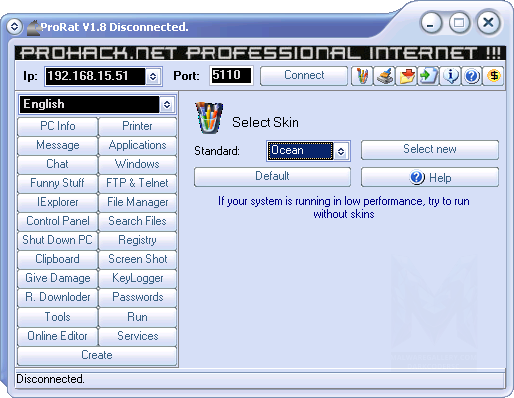Select the R. Downloder button
This screenshot has width=514, height=398.
(58, 297)
